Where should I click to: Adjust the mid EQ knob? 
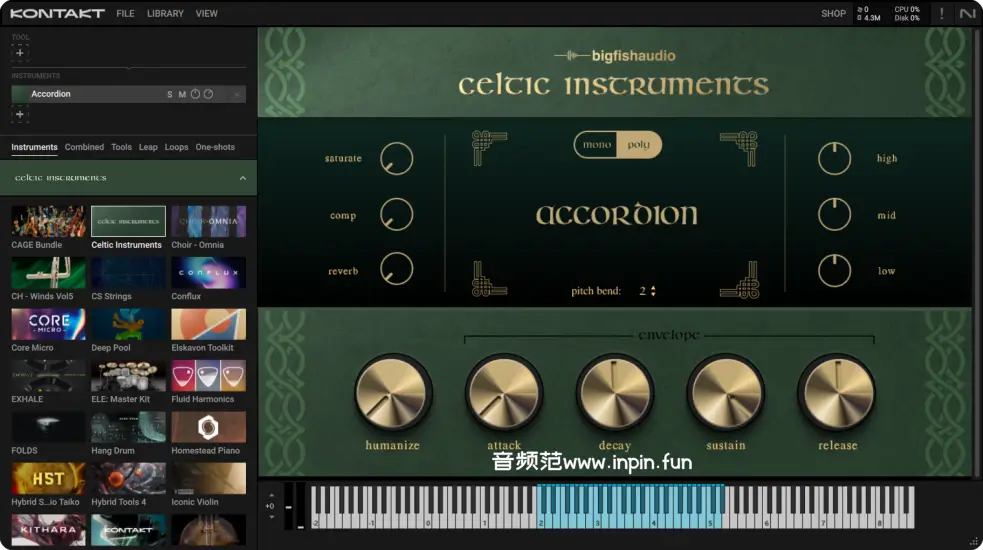coord(834,214)
